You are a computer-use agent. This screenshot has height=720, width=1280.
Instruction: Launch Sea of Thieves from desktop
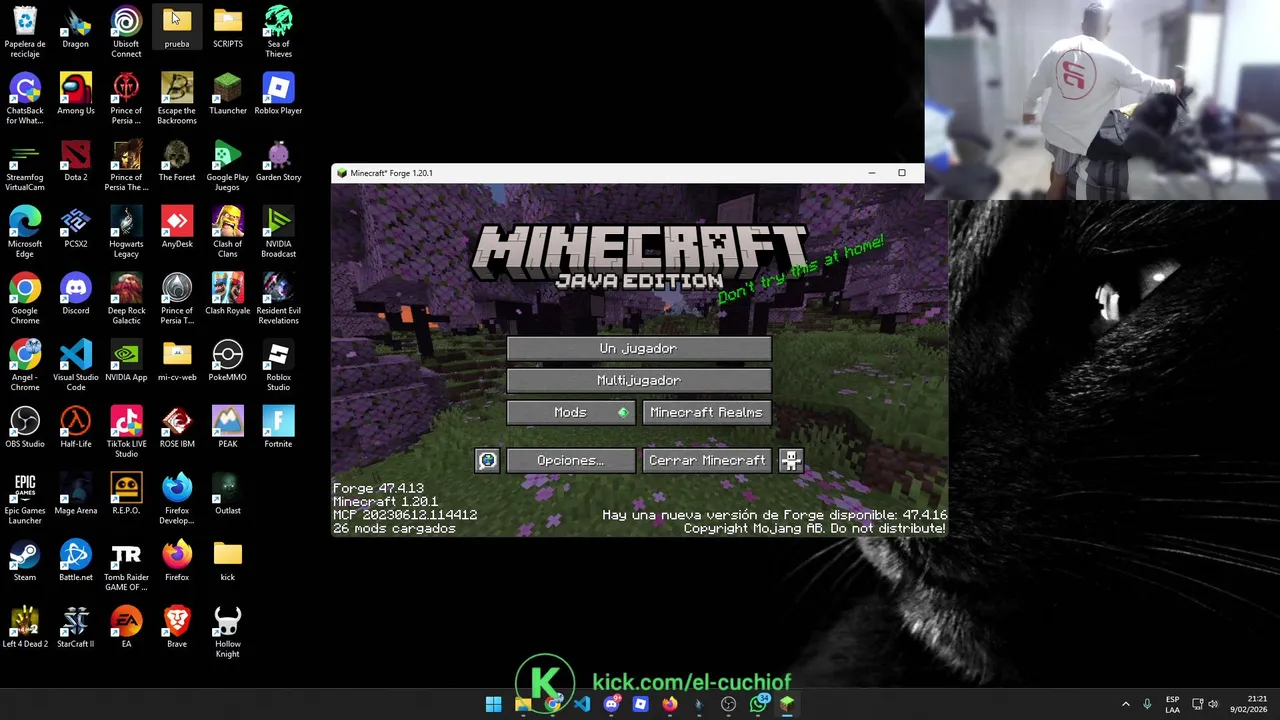point(278,32)
